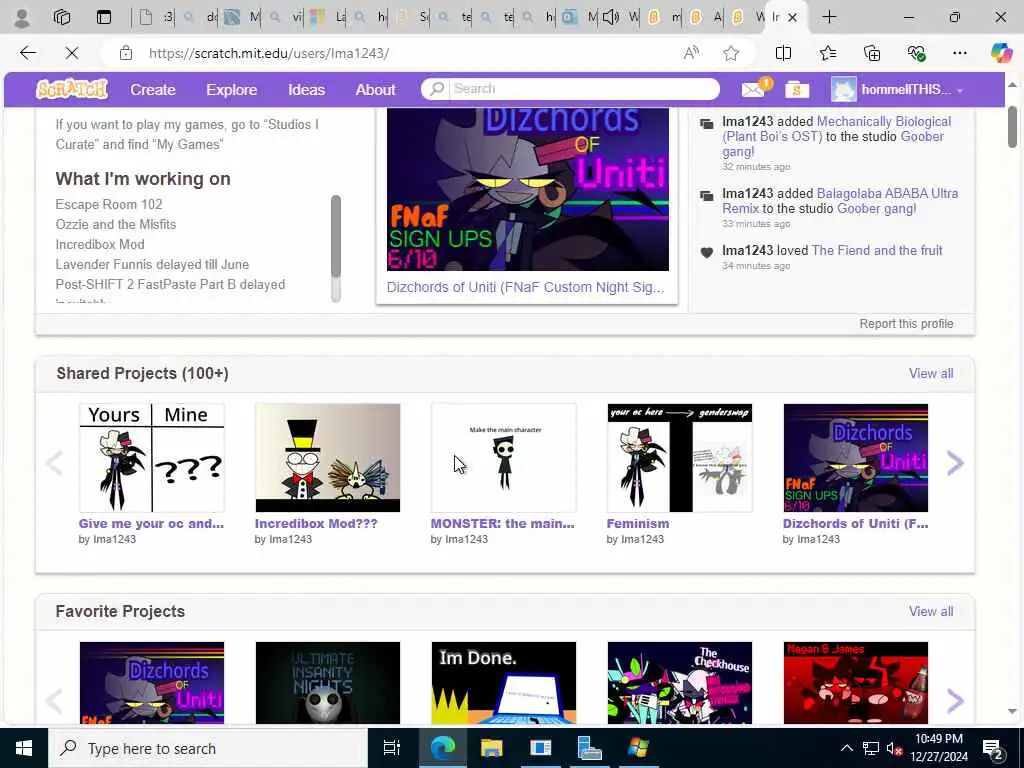Open File Explorer from the taskbar
The height and width of the screenshot is (768, 1024).
(x=491, y=748)
